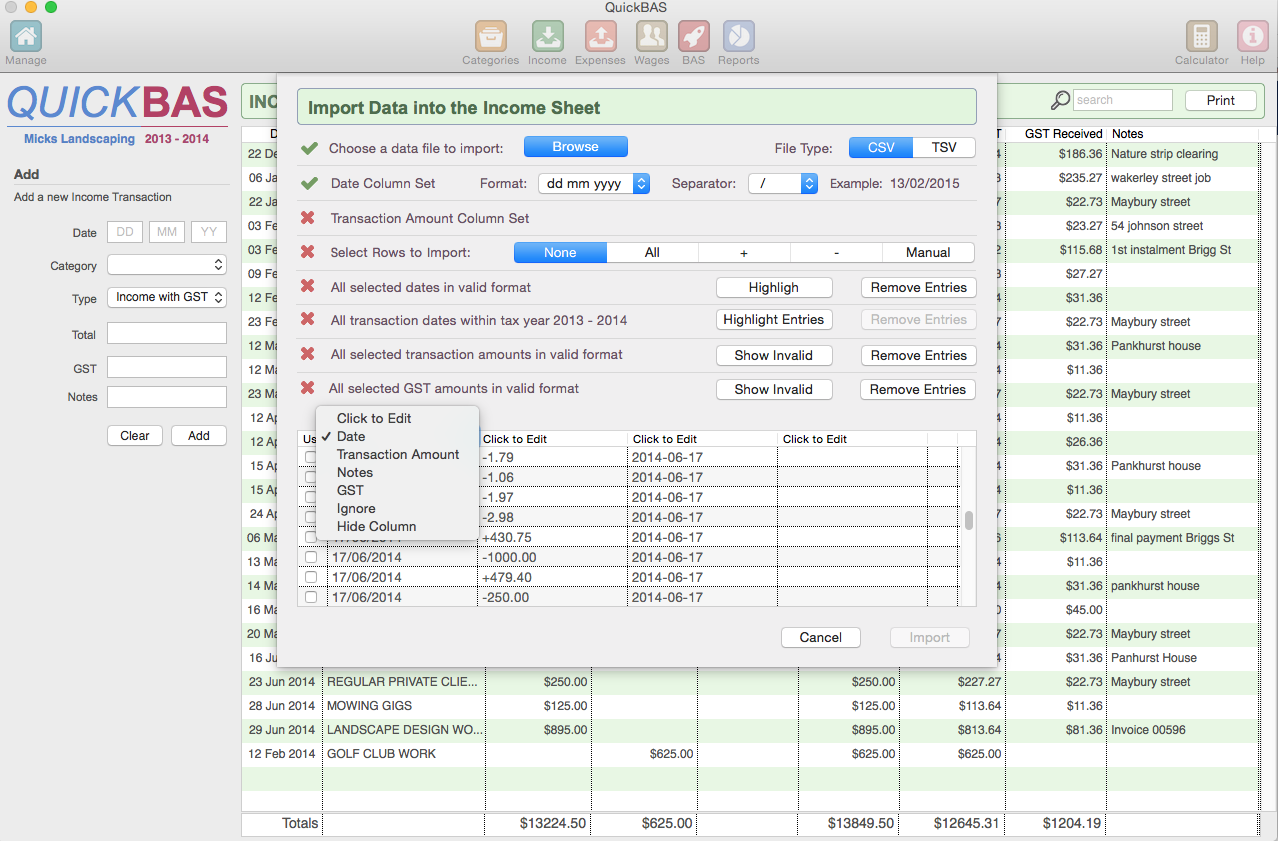Click Show Invalid for transaction amounts
The image size is (1278, 841).
(x=774, y=355)
